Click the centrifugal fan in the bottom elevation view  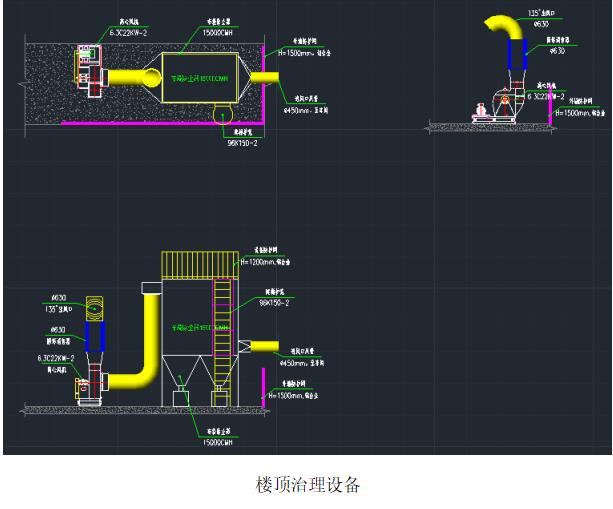tap(92, 380)
